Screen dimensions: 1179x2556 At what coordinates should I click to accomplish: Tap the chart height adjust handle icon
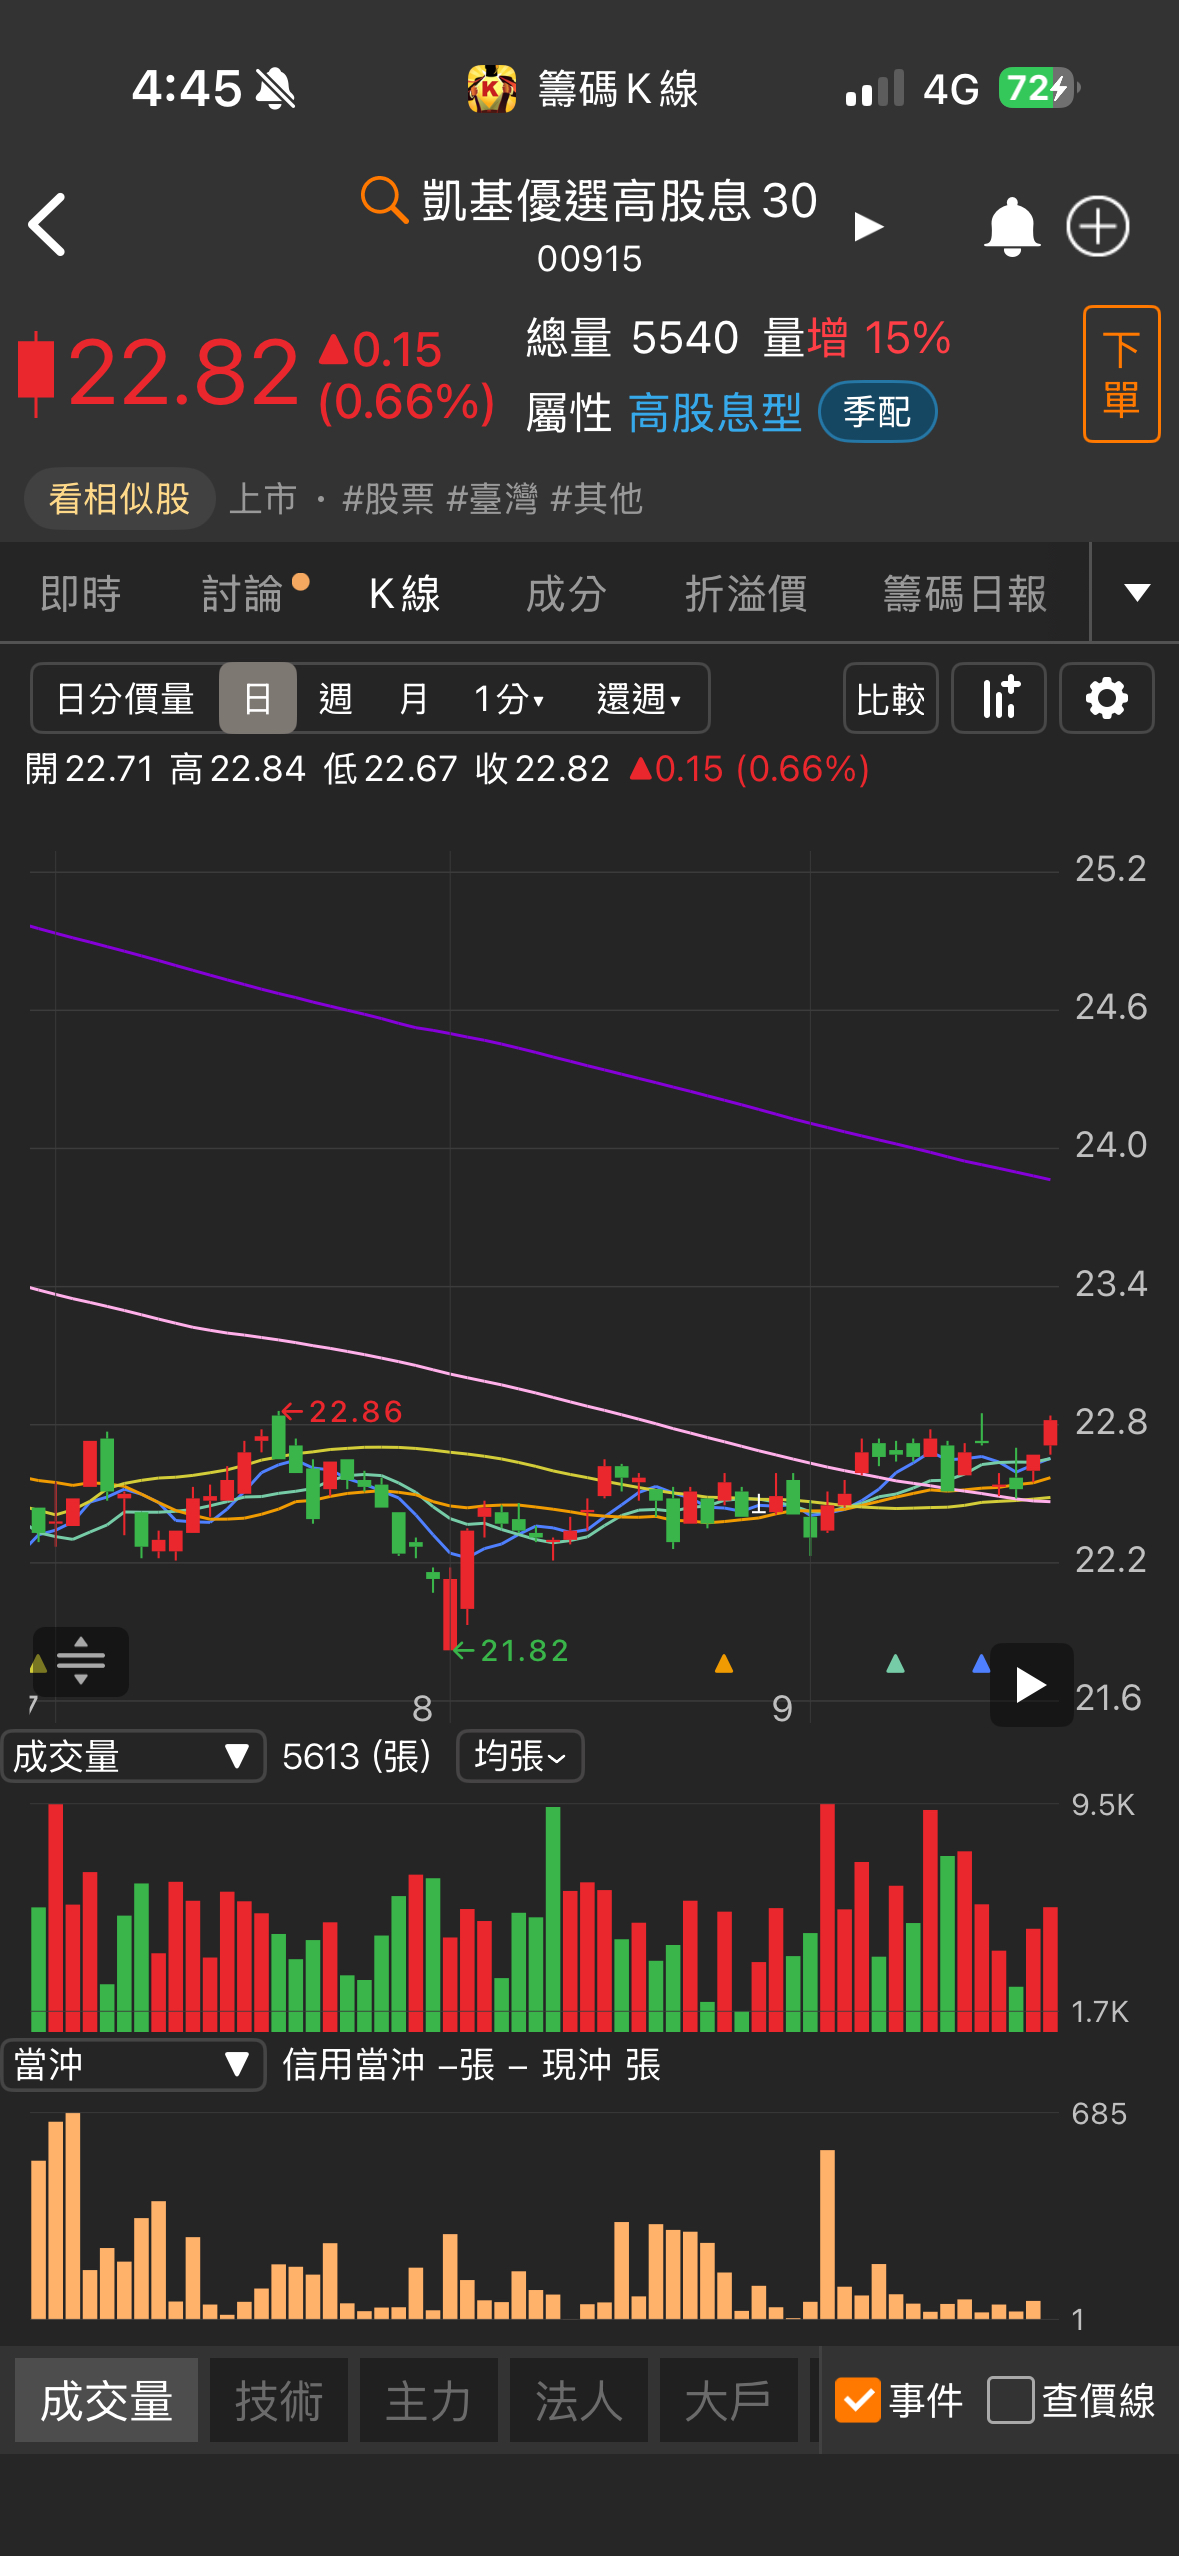[x=81, y=1661]
